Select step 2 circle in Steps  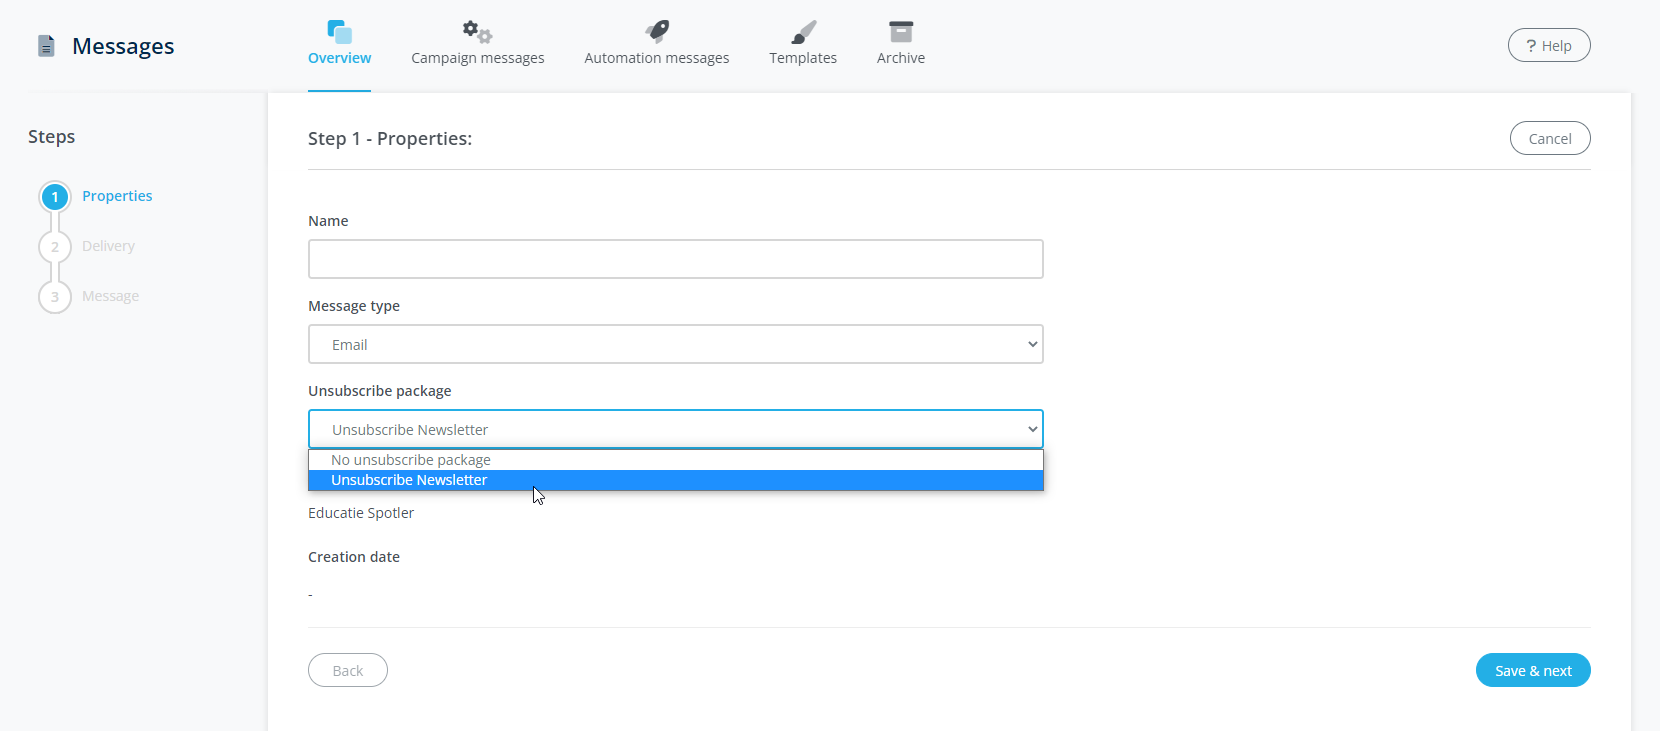(55, 247)
